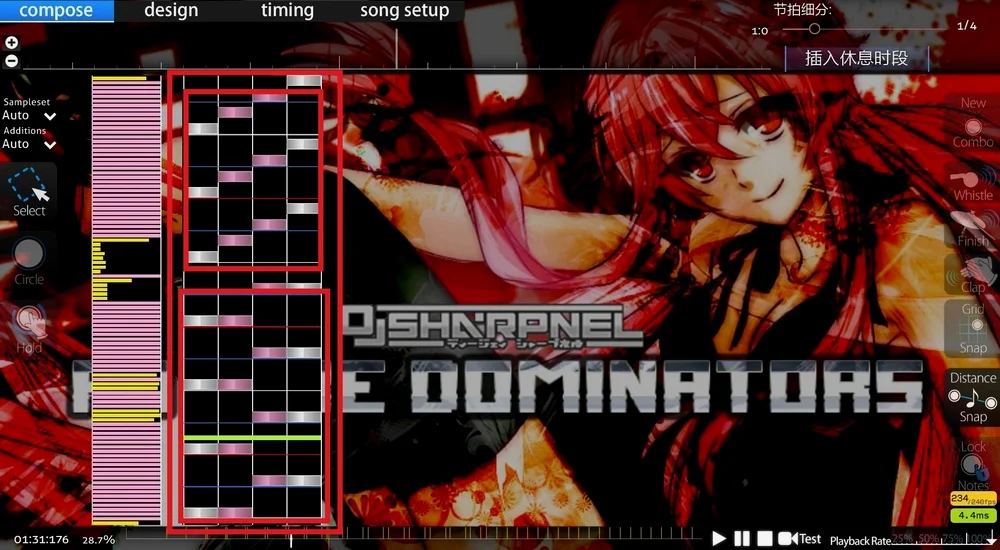The image size is (1000, 550).
Task: Activate the Select tool
Action: point(29,191)
